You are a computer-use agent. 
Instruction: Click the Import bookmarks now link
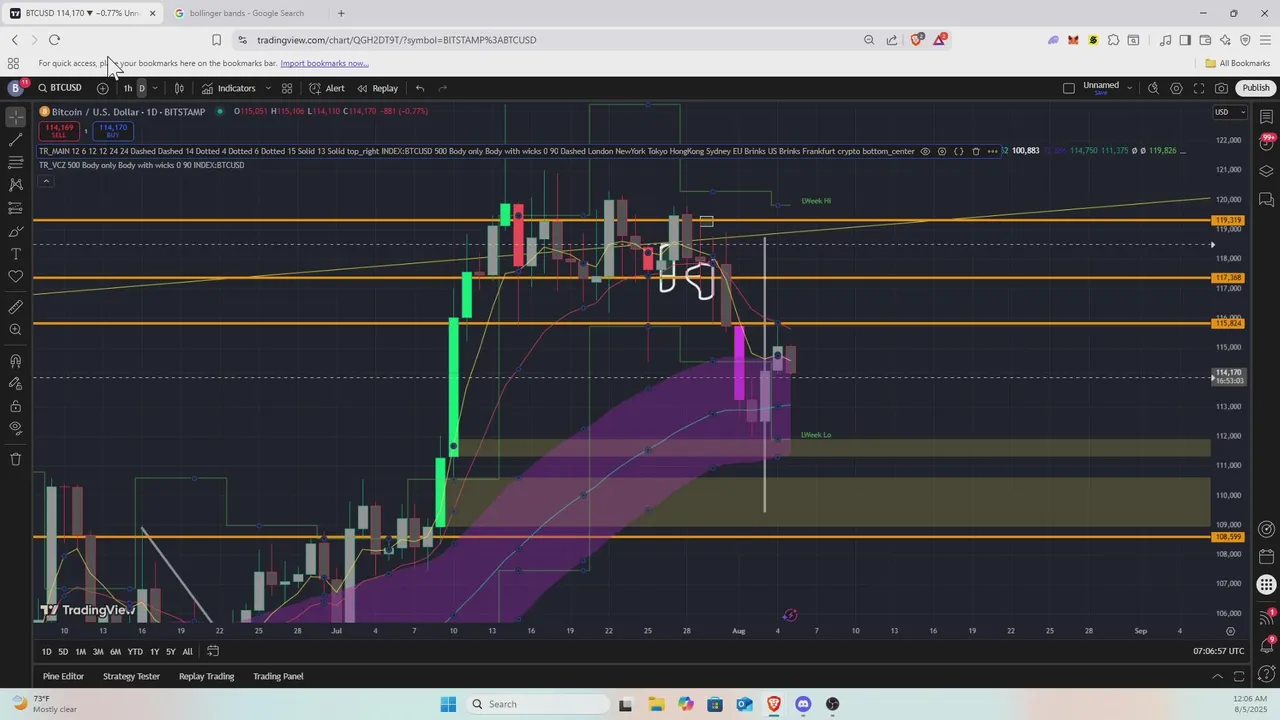[324, 63]
